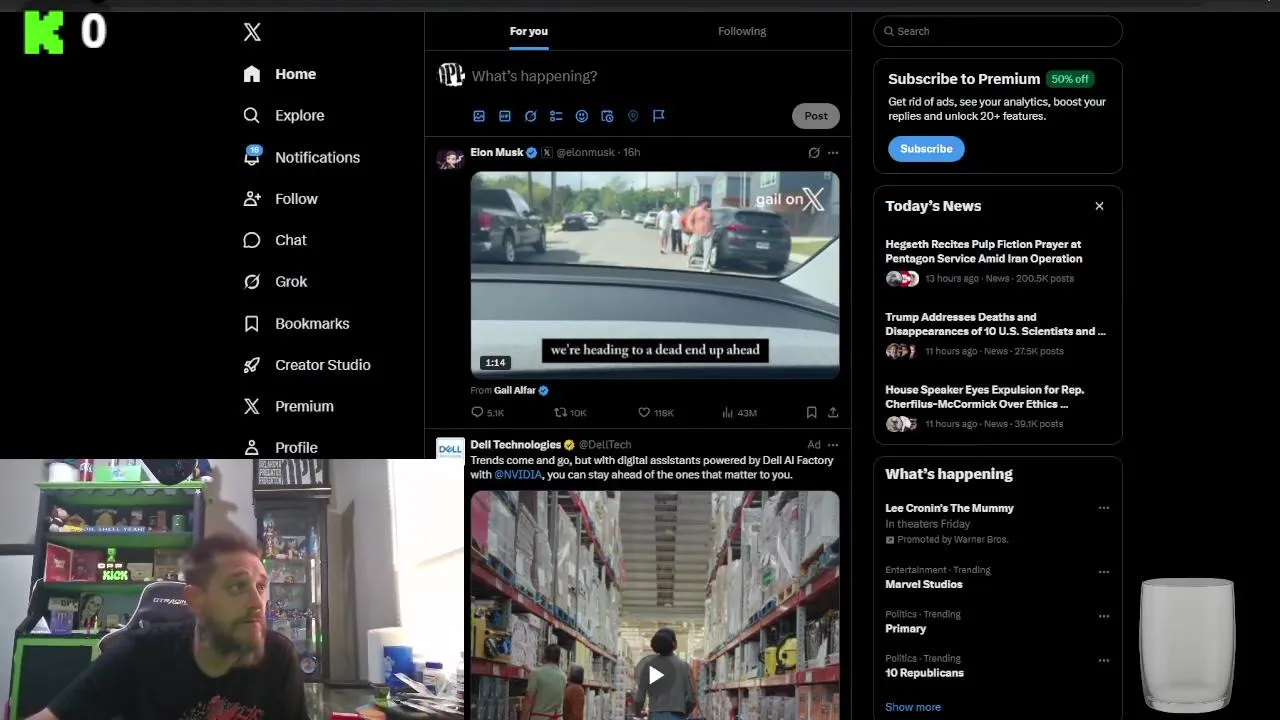Open Profile in sidebar menu
The width and height of the screenshot is (1280, 720).
(x=281, y=447)
